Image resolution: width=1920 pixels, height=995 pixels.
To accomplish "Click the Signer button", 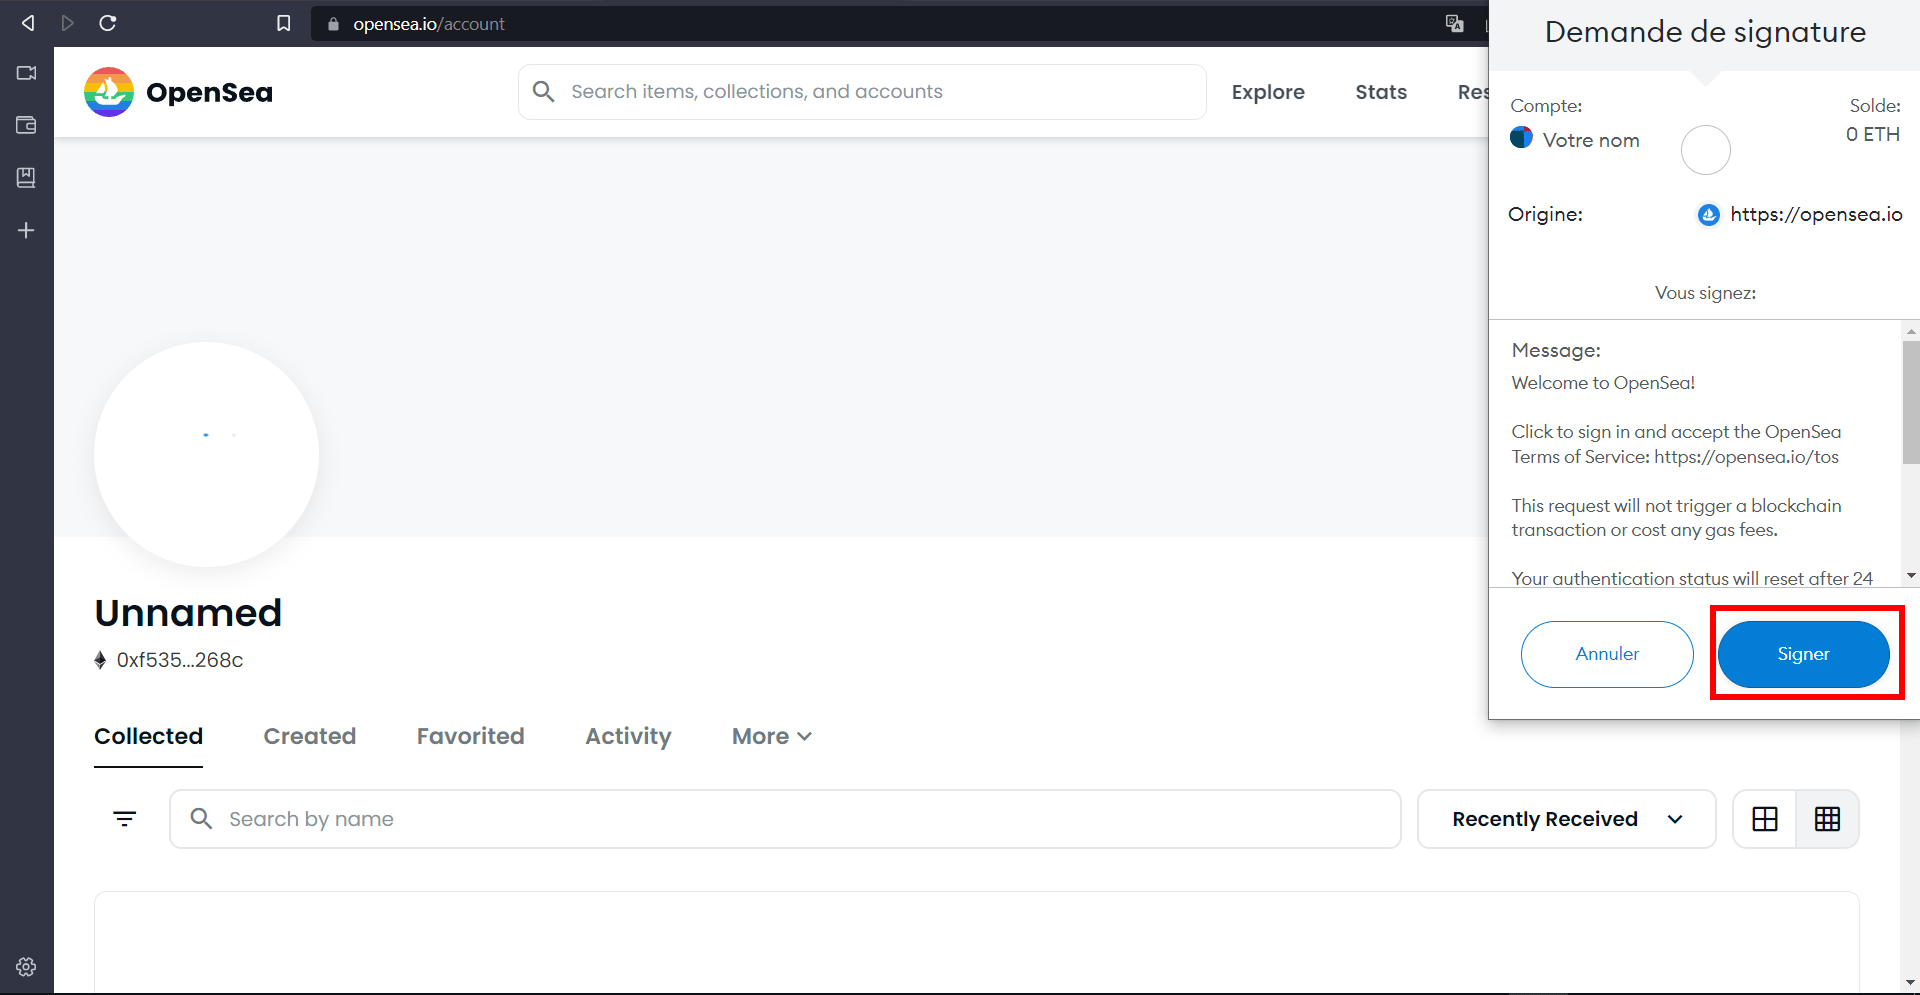I will pyautogui.click(x=1803, y=654).
